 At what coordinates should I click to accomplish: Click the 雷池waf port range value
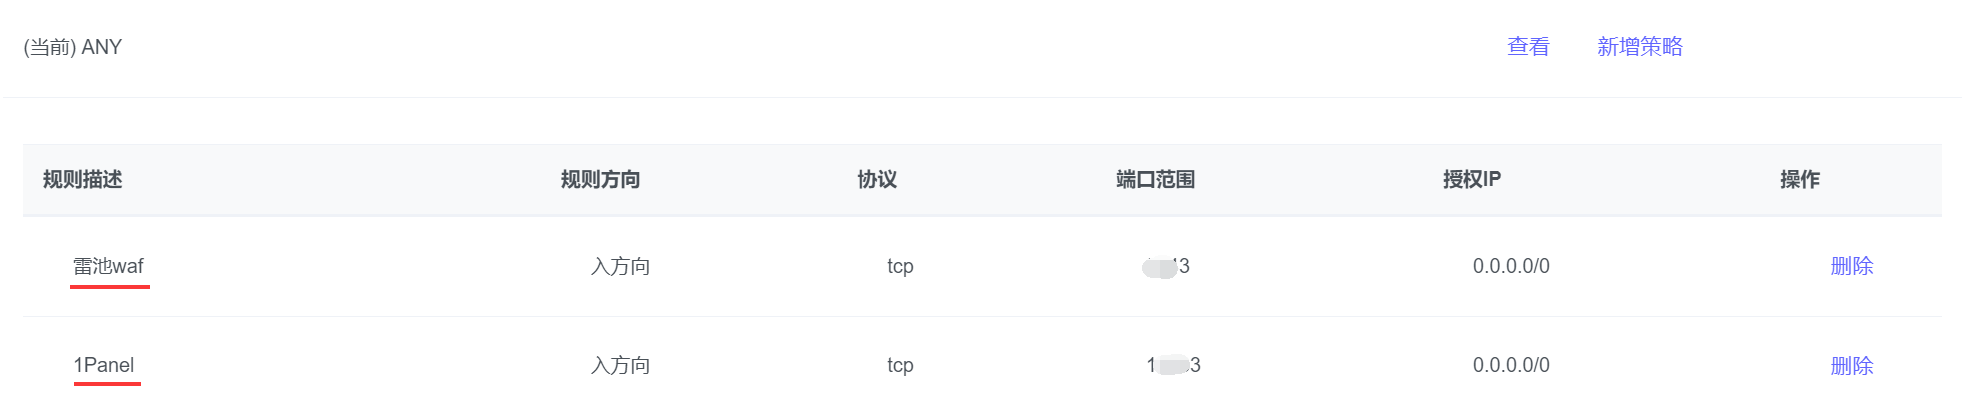tap(1167, 266)
